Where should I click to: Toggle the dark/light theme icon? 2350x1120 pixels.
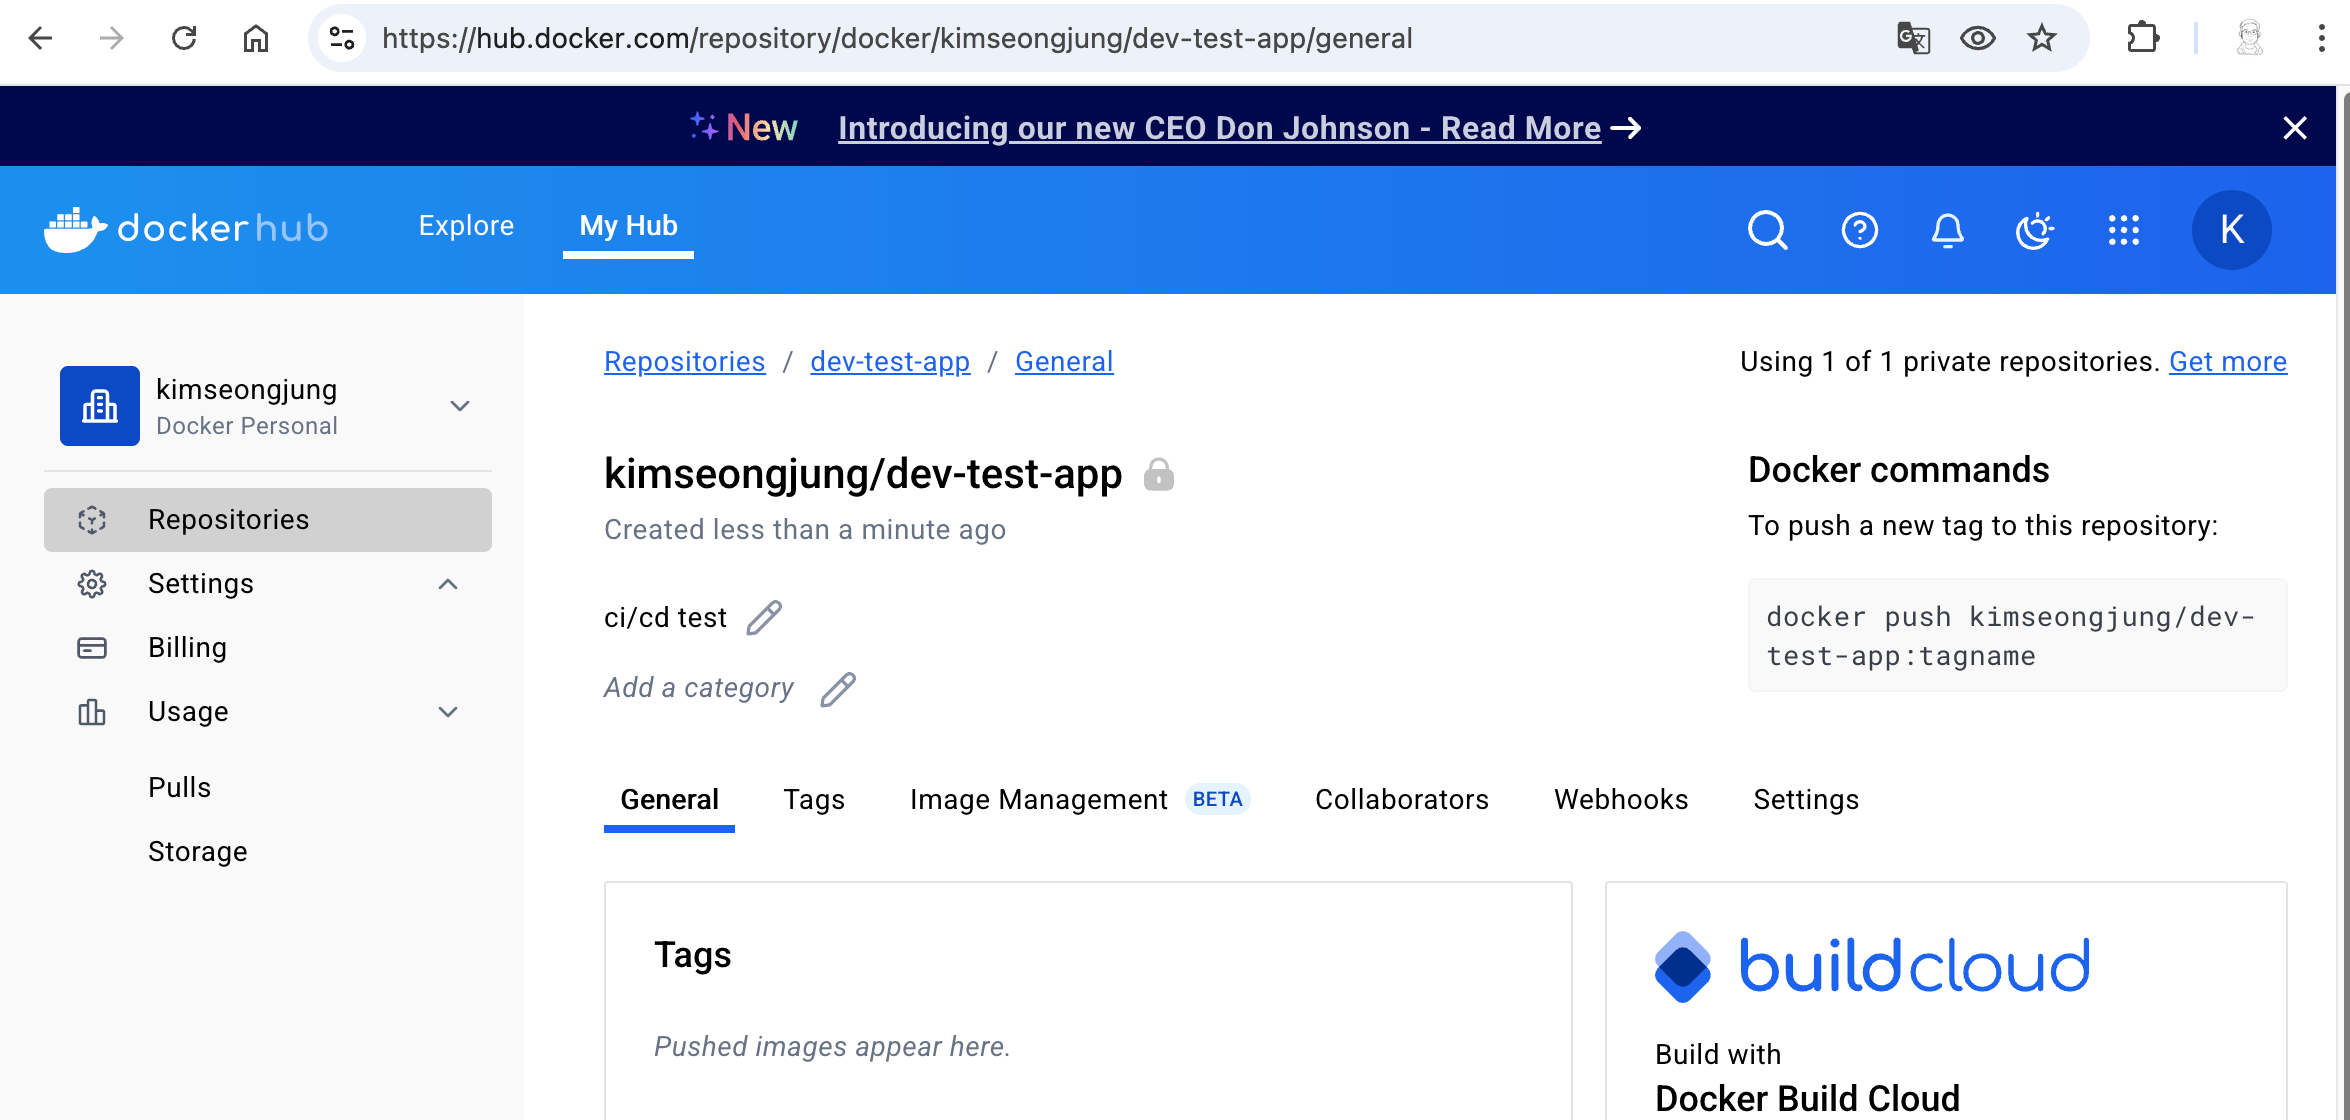pos(2035,230)
